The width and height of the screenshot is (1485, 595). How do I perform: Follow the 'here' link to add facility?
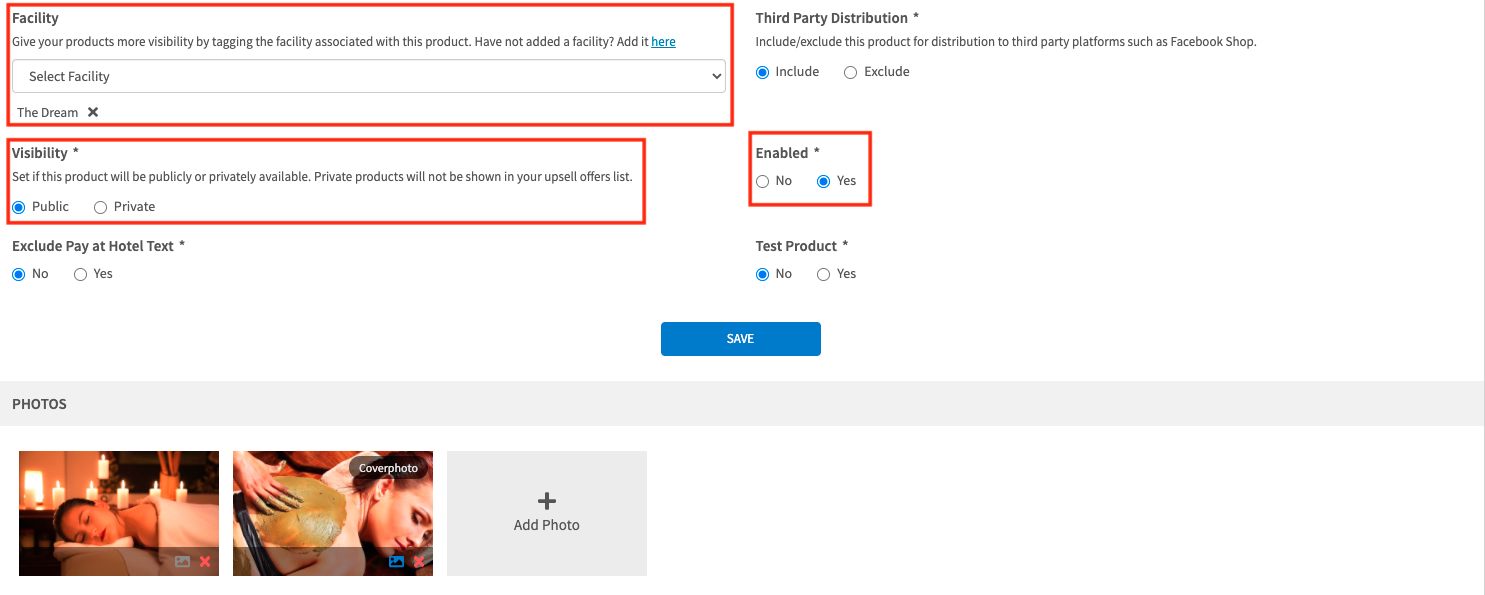[663, 42]
